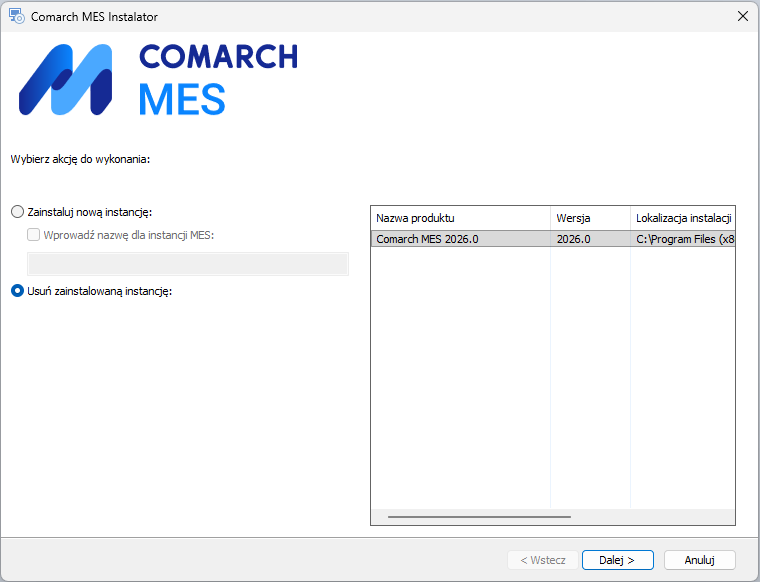Select the 'Comarch MES 2026.0' row

pyautogui.click(x=553, y=239)
